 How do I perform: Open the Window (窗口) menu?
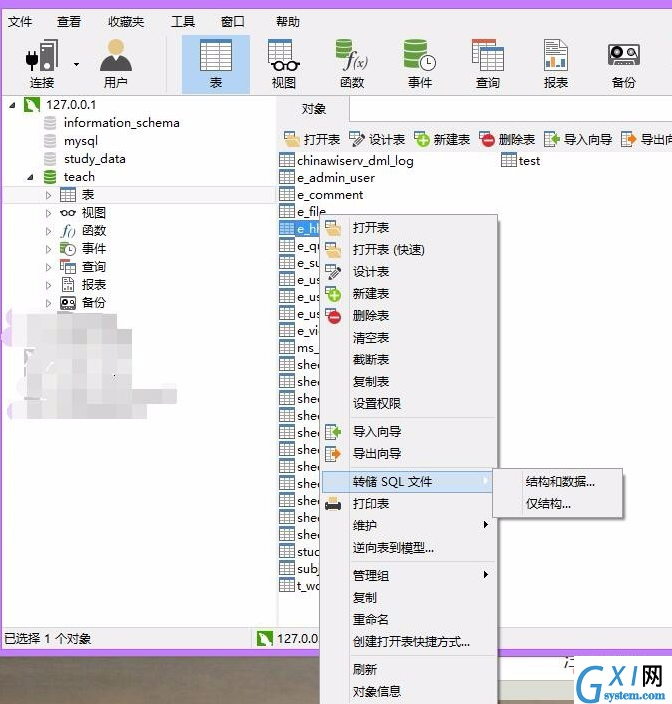point(233,22)
